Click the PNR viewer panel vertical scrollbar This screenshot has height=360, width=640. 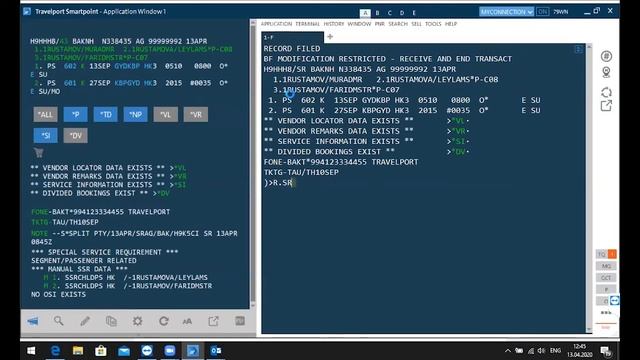[253, 163]
